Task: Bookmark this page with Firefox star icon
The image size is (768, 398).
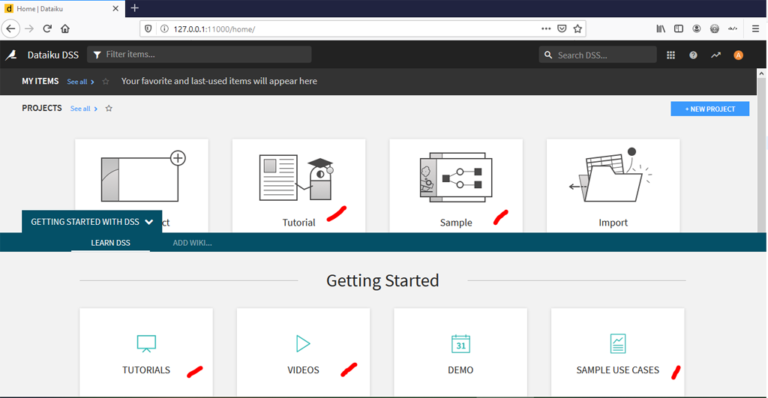Action: click(577, 29)
